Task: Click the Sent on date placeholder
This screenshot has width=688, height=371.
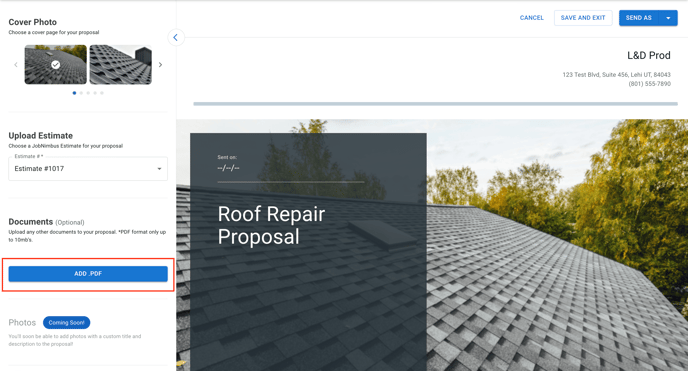Action: (228, 168)
